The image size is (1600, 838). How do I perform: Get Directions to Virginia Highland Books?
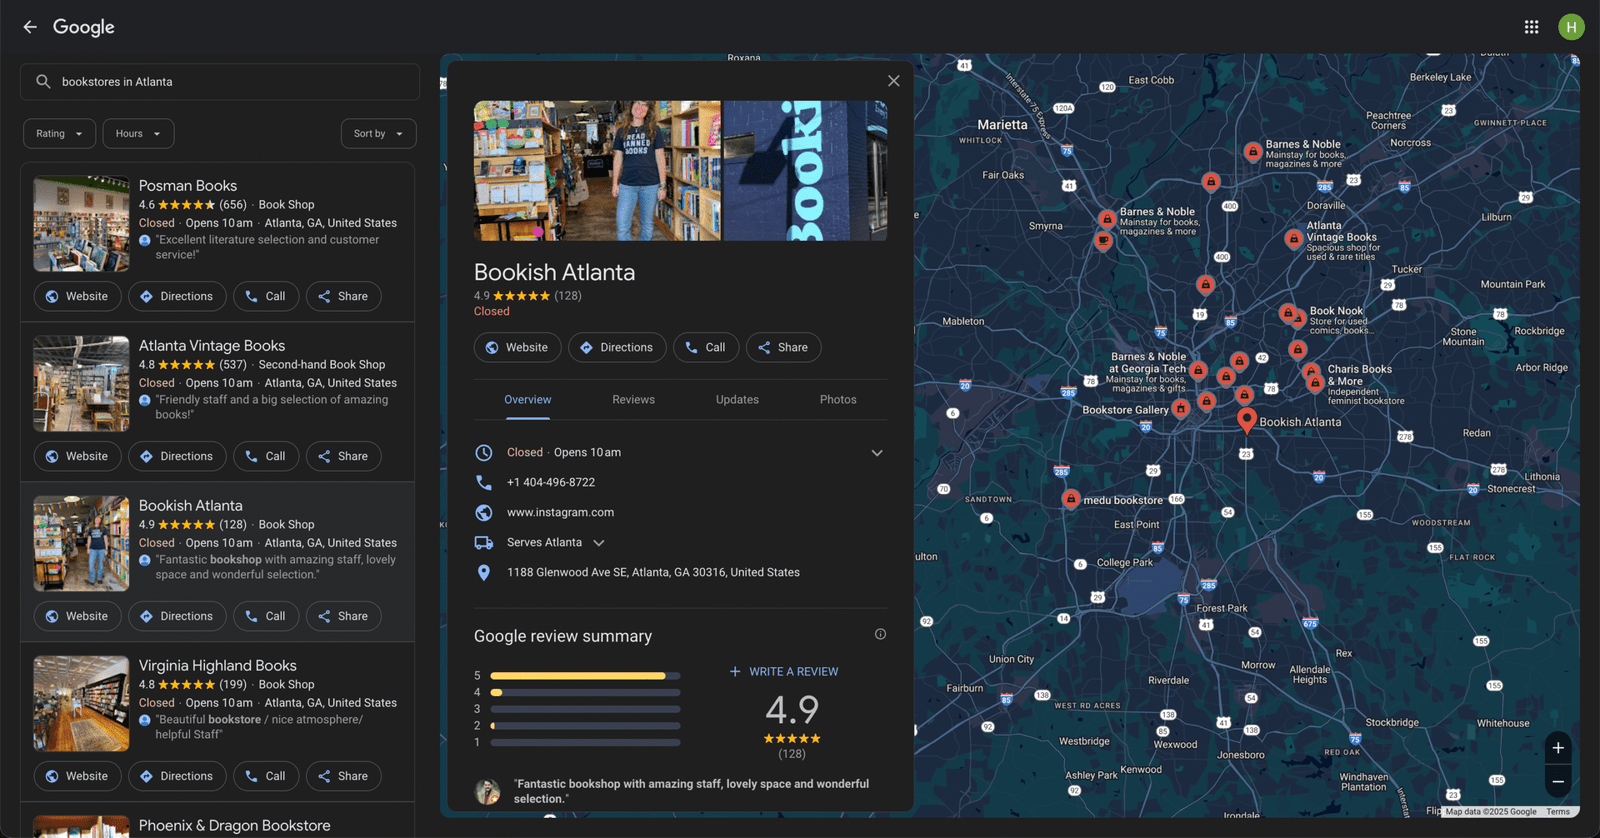(x=177, y=776)
